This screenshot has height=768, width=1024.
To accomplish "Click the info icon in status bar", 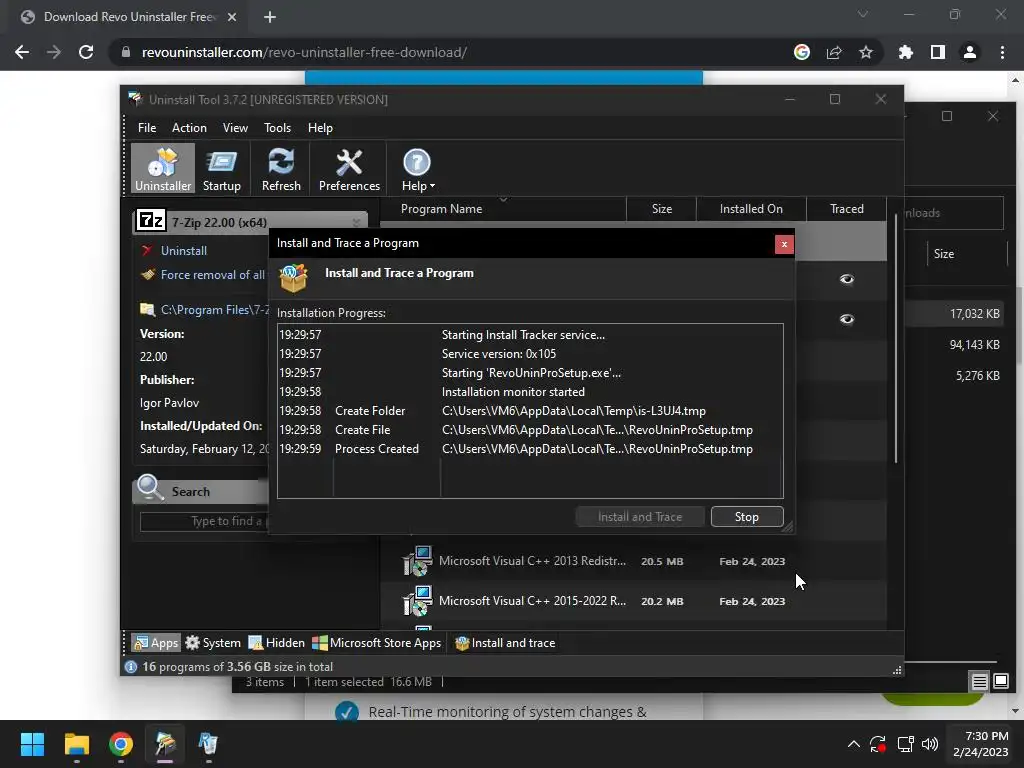I will 131,667.
